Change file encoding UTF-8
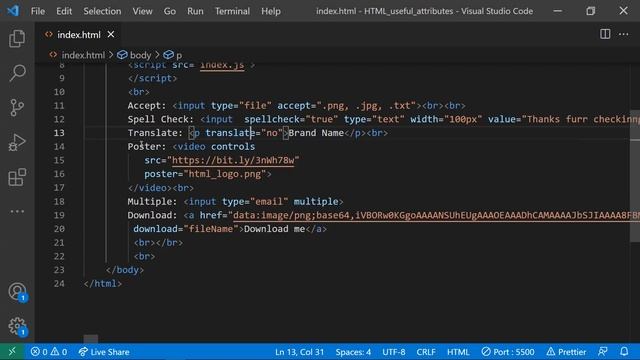Screen dimensions: 640x360 pyautogui.click(x=393, y=352)
